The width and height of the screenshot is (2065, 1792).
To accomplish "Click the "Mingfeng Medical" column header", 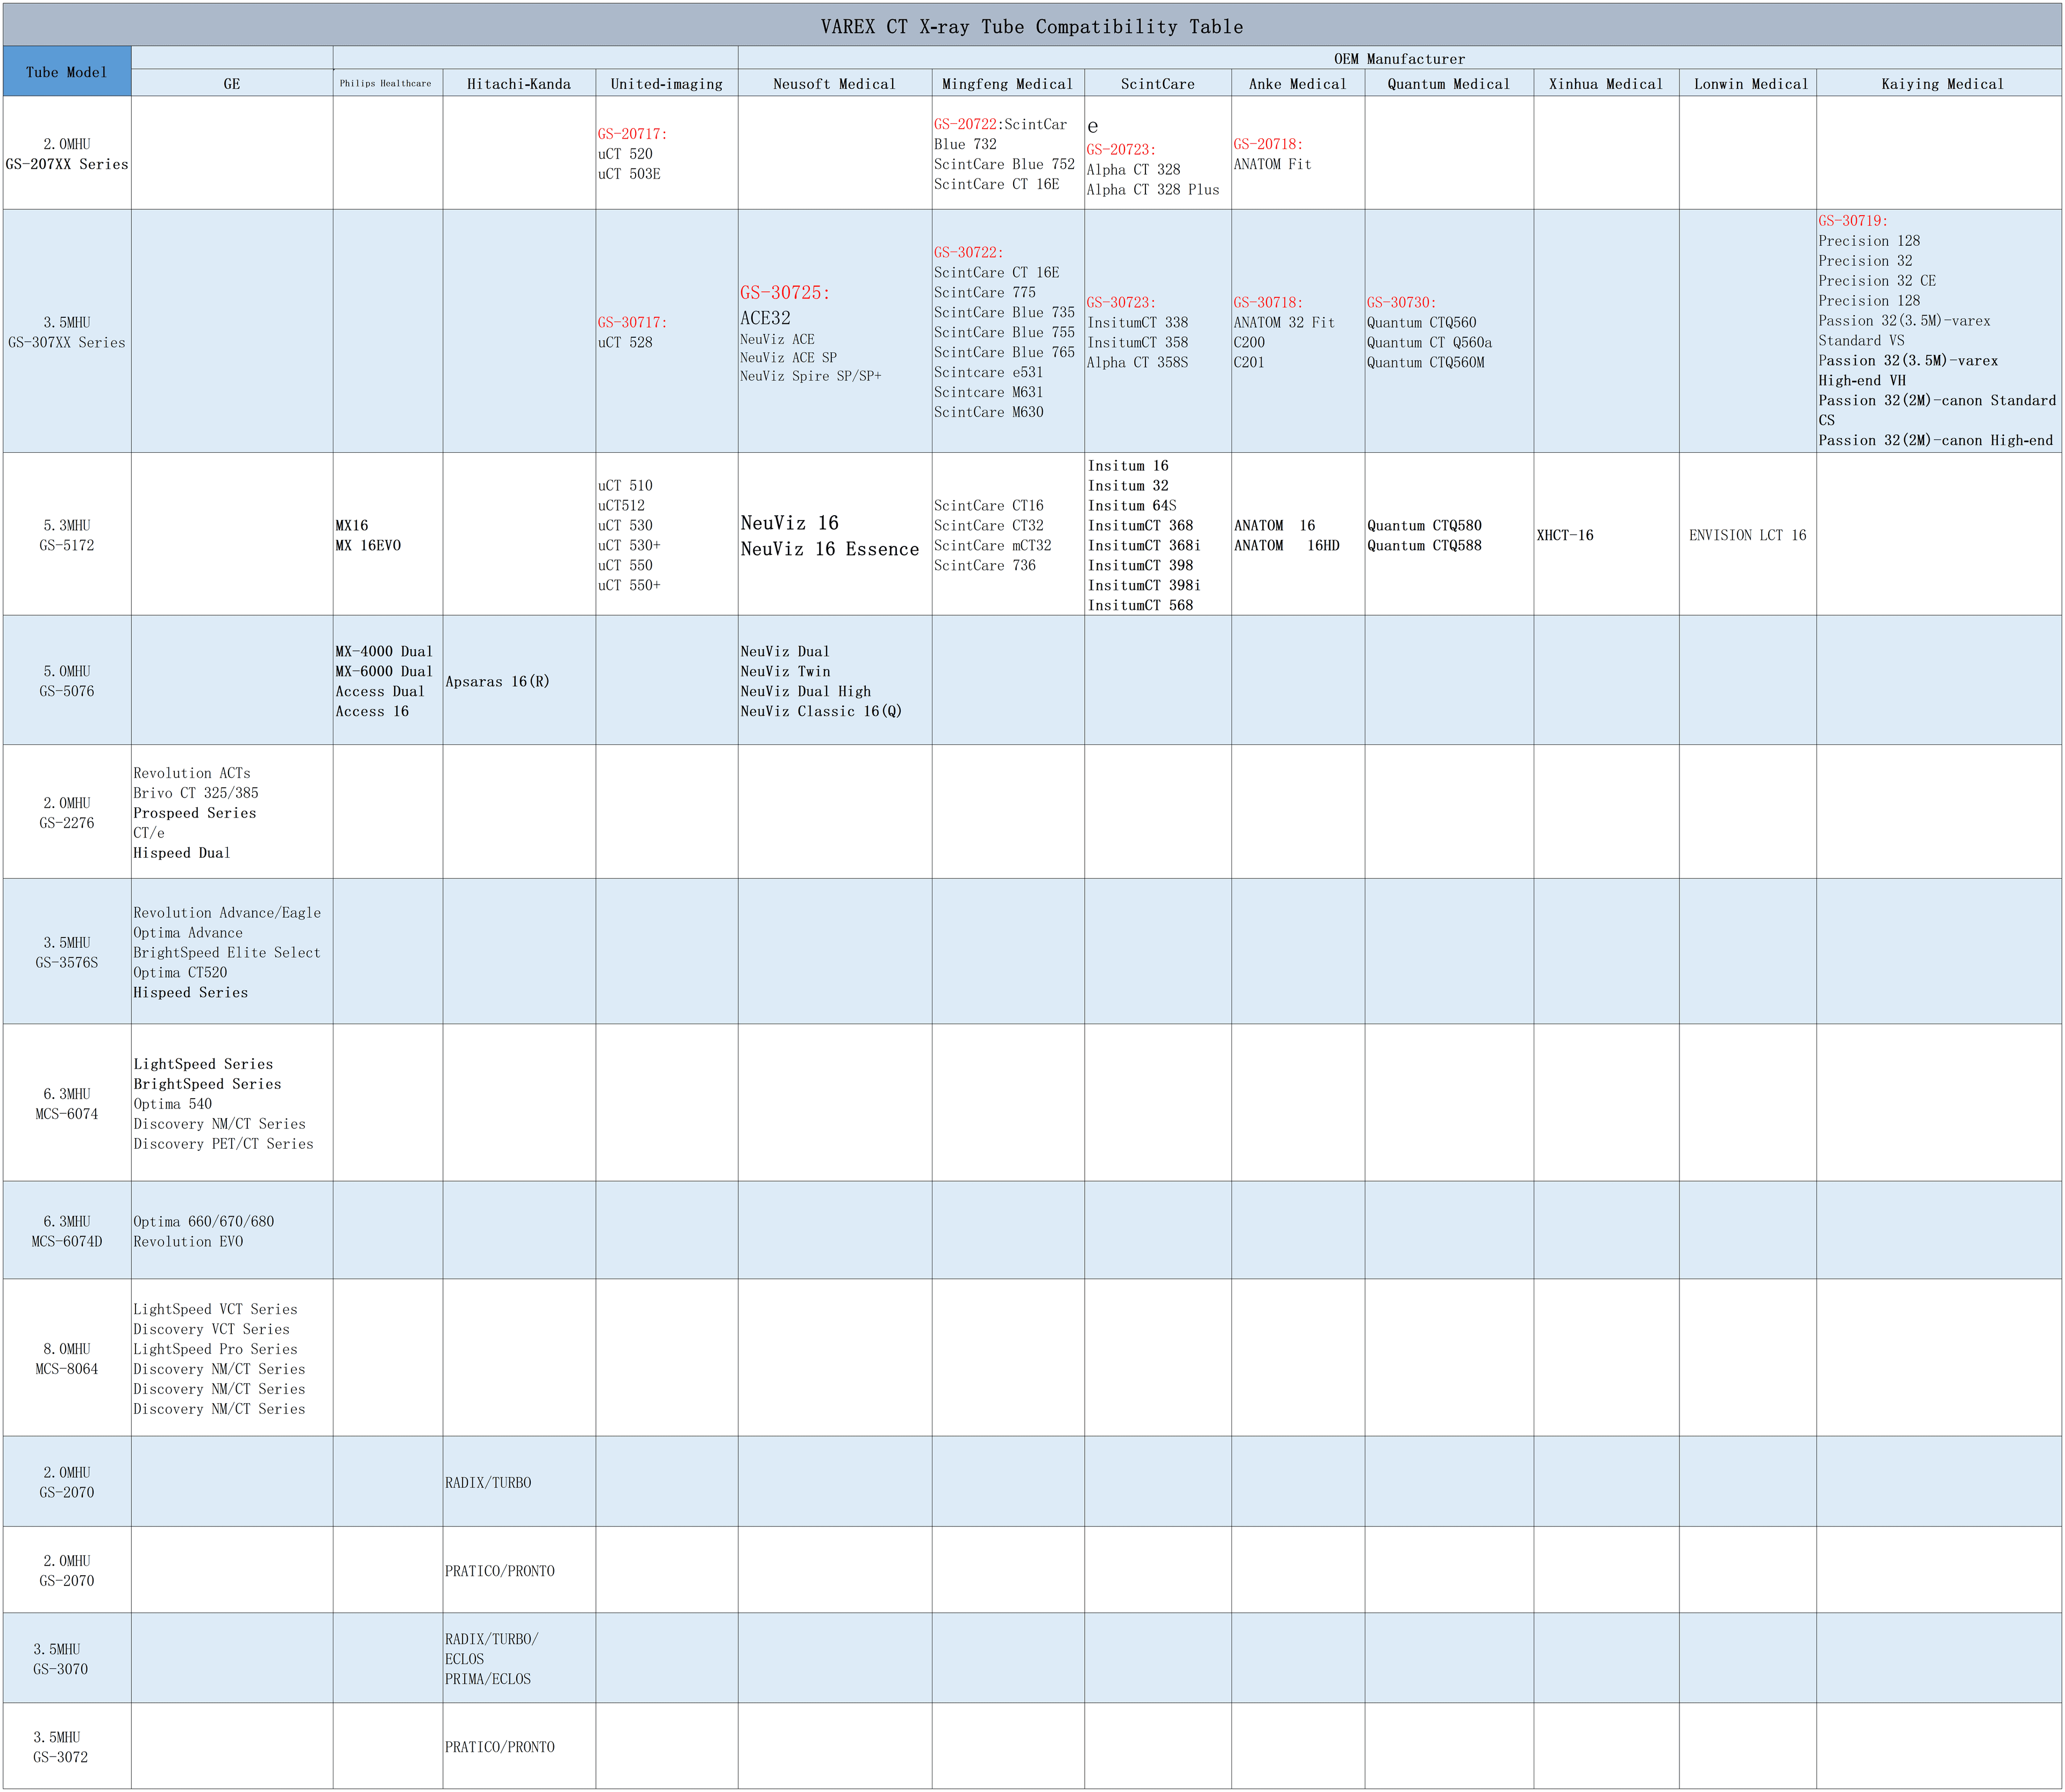I will [x=1008, y=84].
